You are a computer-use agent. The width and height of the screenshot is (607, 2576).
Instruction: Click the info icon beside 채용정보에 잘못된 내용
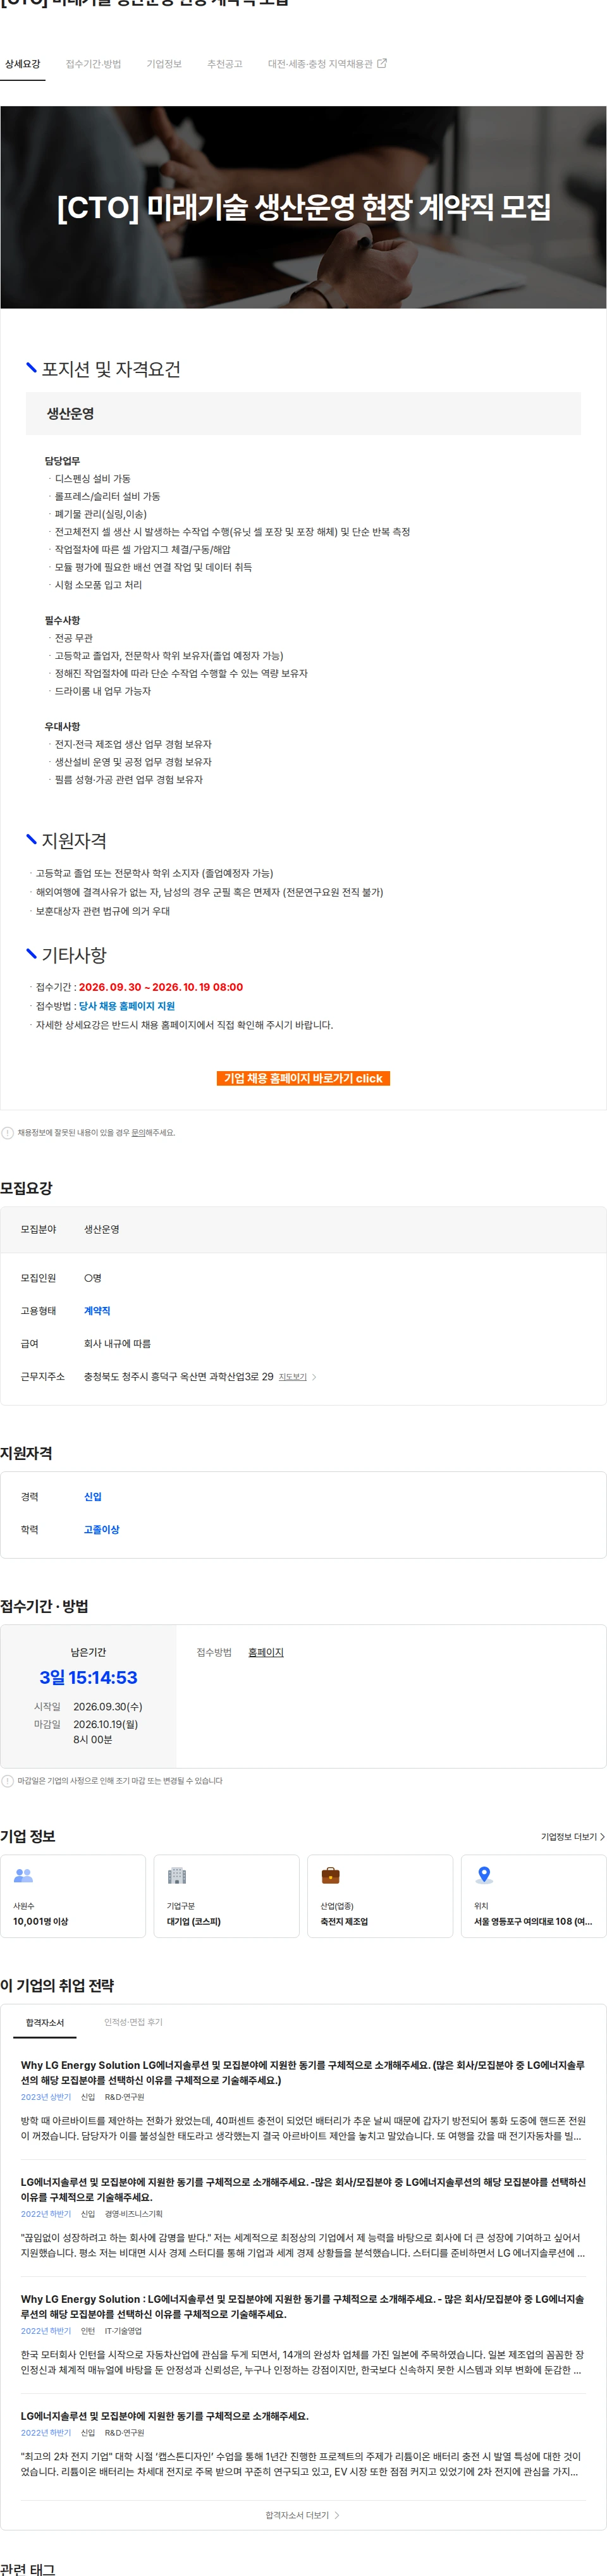(x=8, y=1133)
